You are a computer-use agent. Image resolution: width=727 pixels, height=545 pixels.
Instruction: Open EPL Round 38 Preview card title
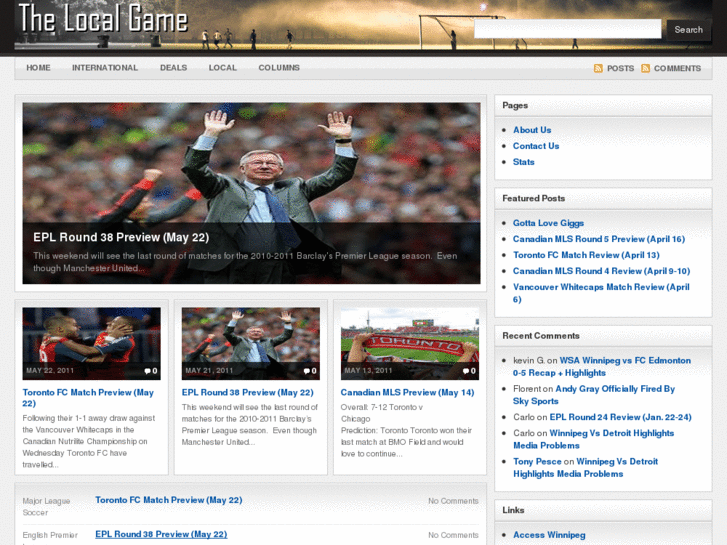[248, 392]
